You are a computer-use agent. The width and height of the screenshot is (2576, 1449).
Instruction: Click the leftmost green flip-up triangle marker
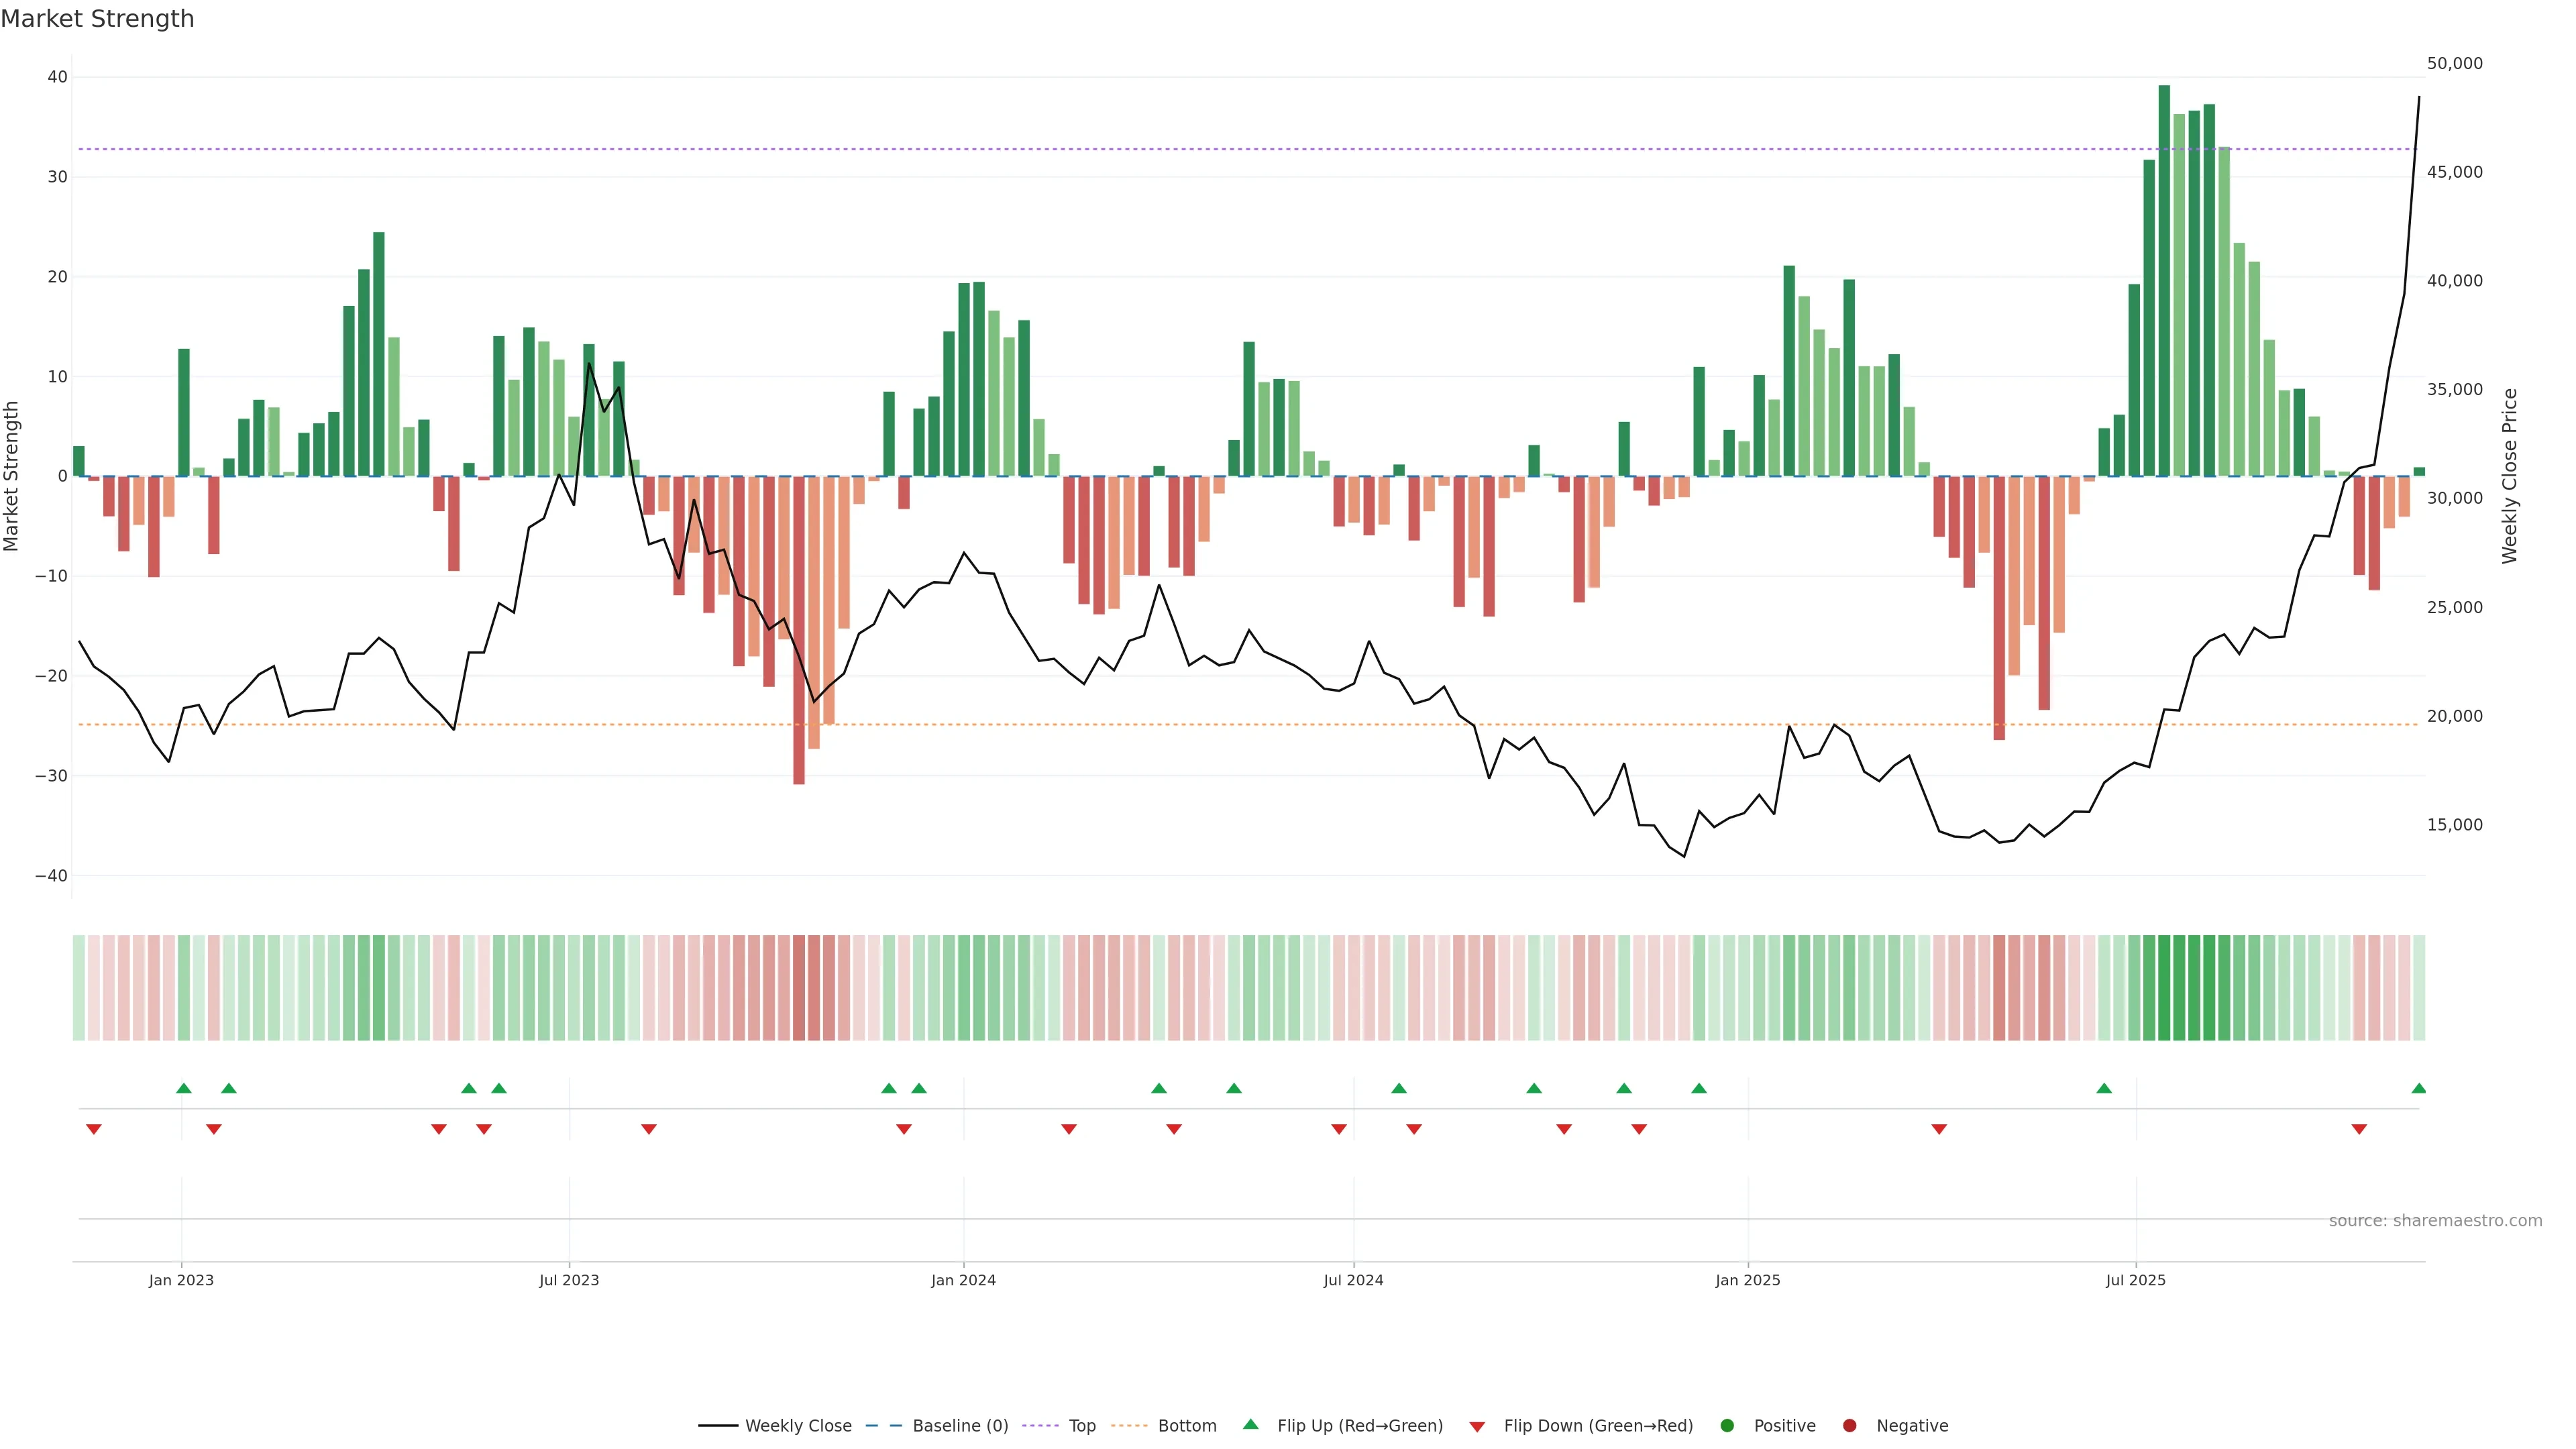pos(184,1088)
